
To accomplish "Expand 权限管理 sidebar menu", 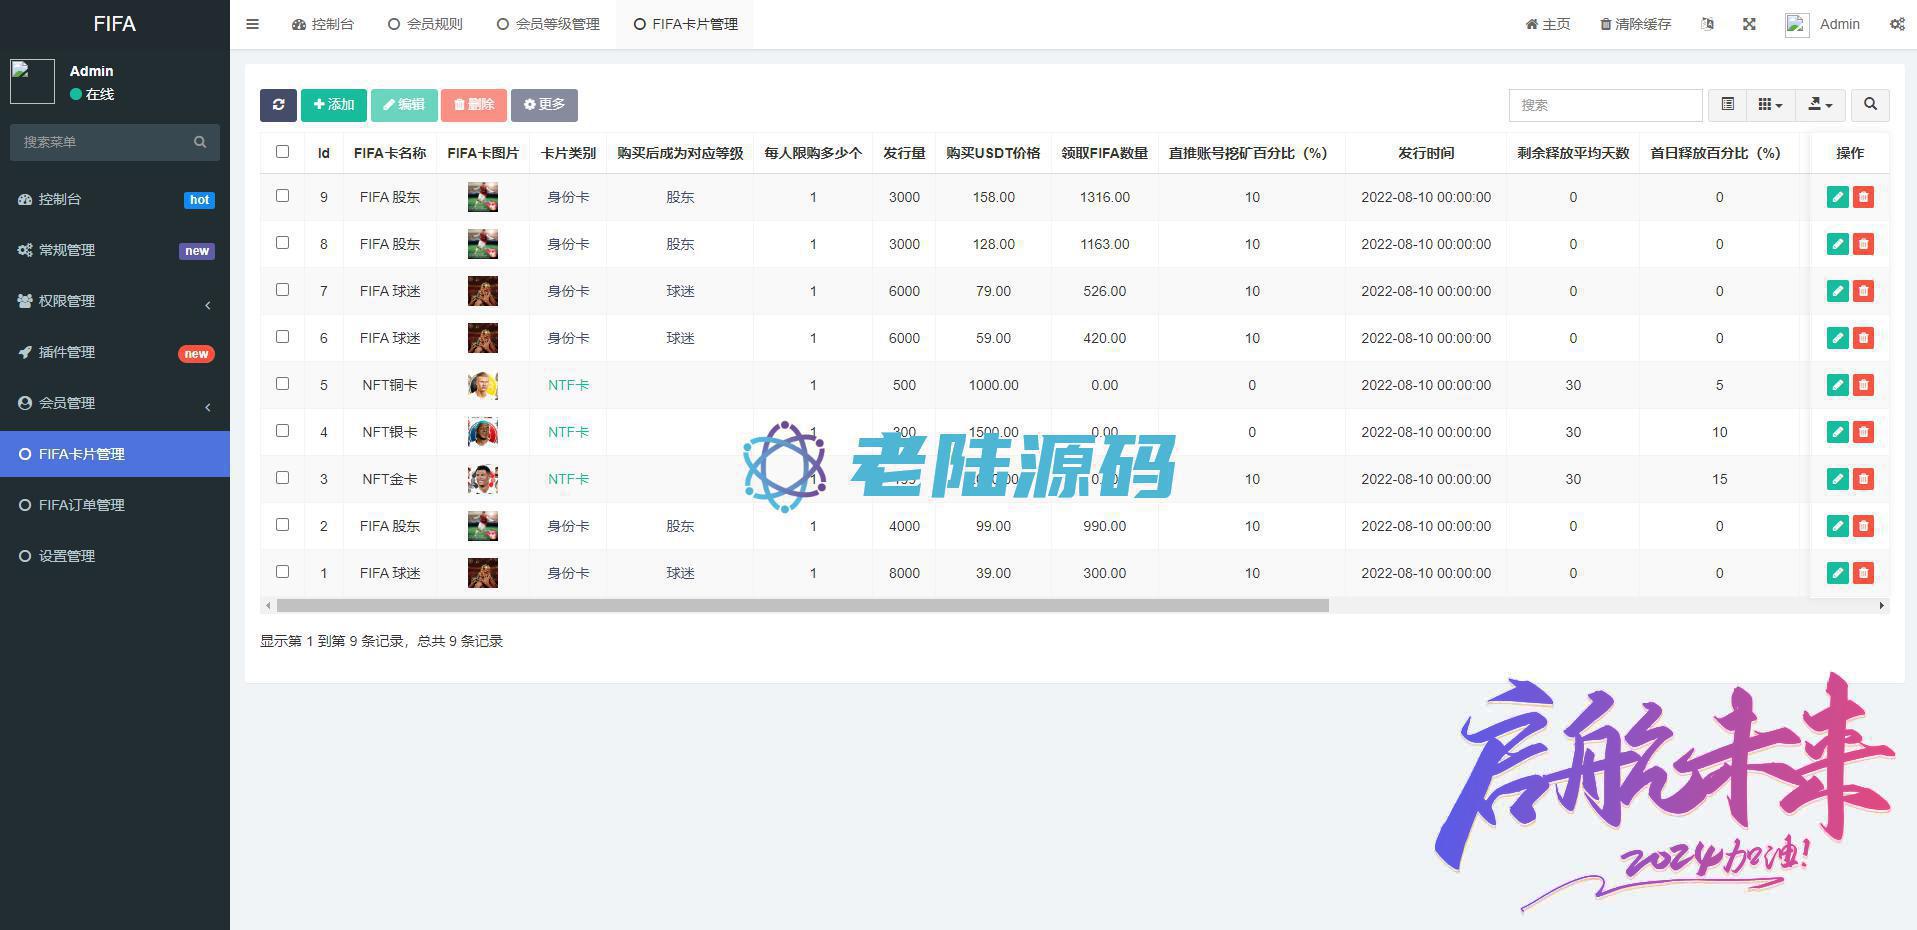I will pyautogui.click(x=115, y=301).
